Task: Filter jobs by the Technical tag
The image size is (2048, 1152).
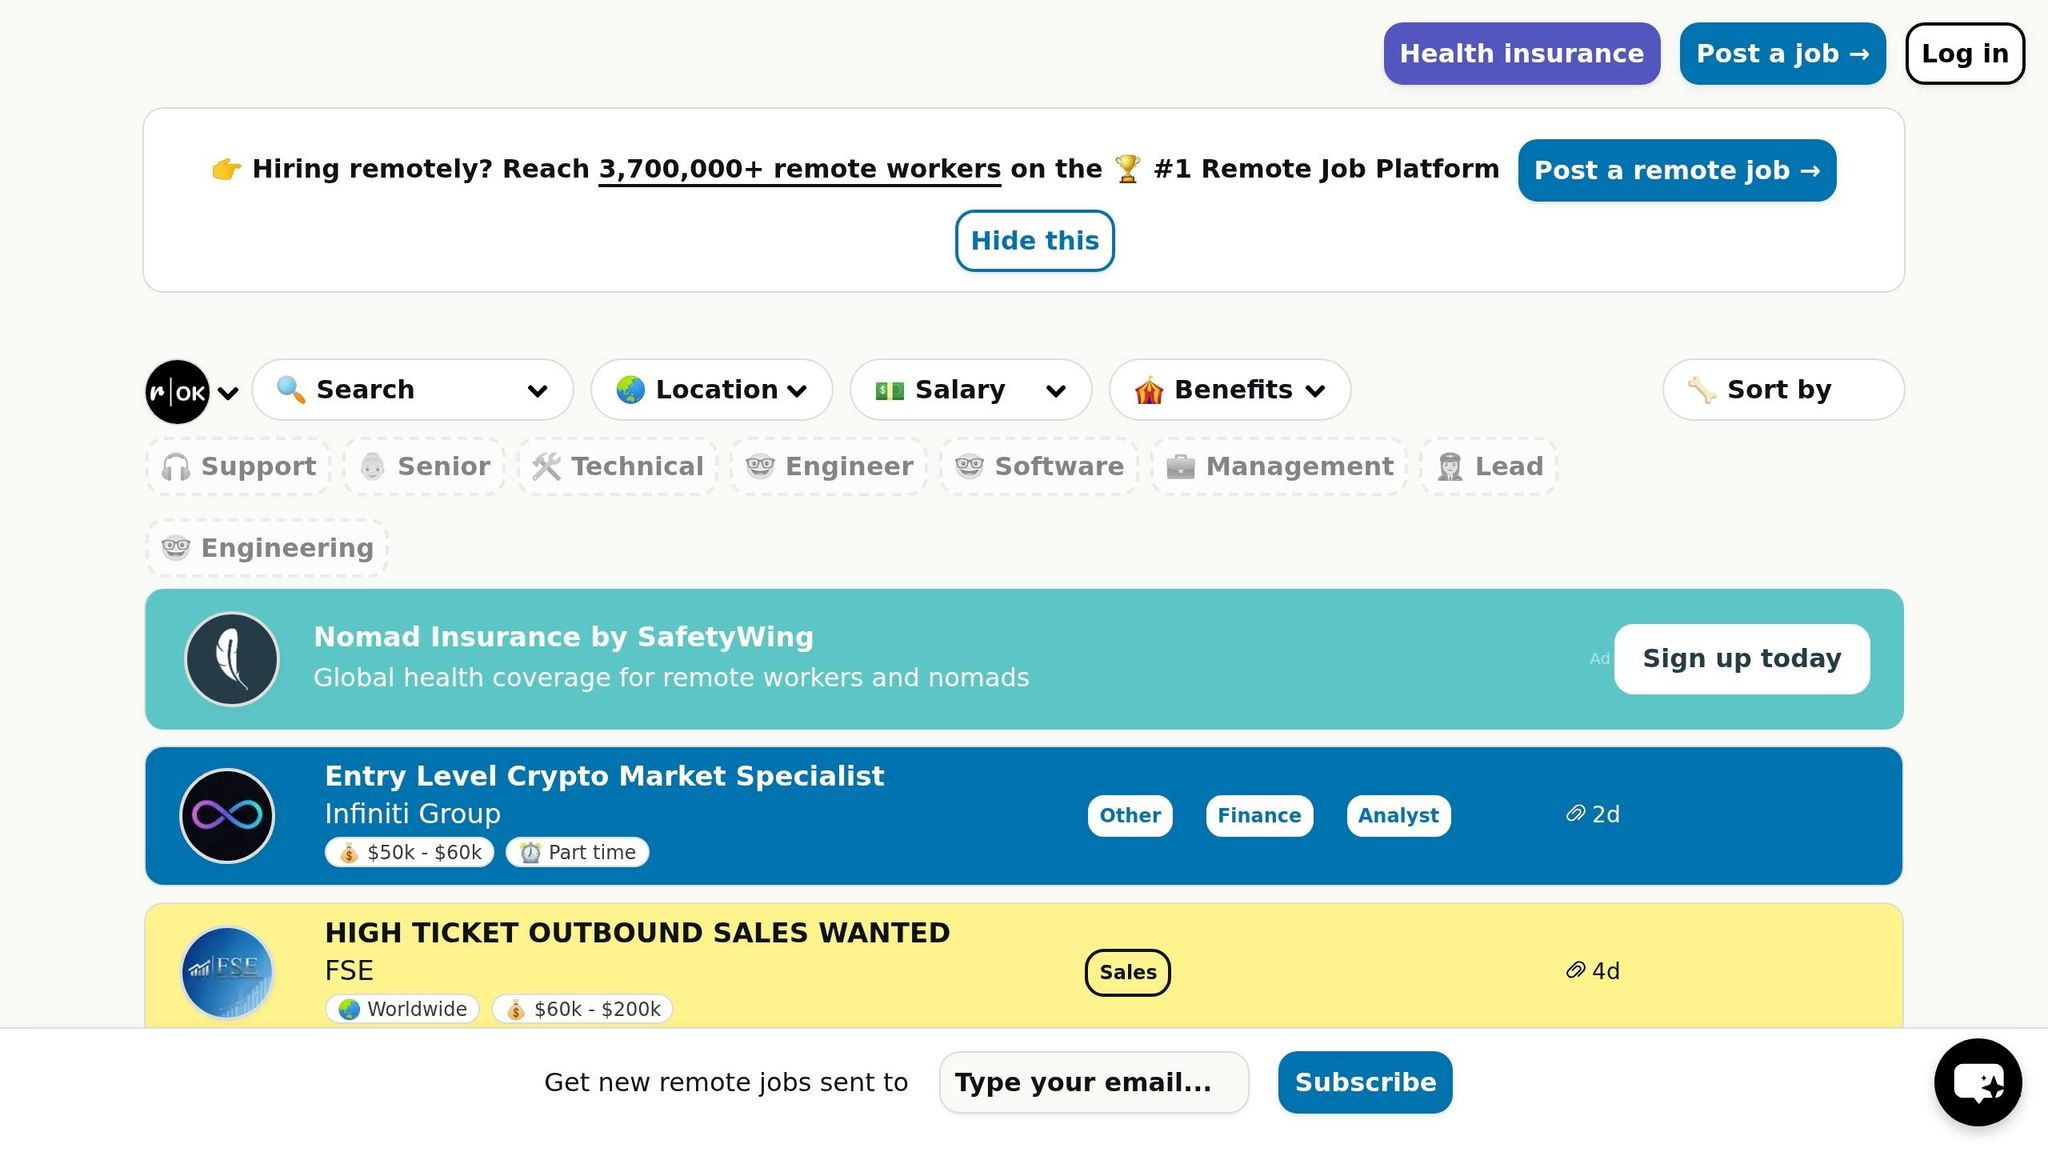Action: 618,466
